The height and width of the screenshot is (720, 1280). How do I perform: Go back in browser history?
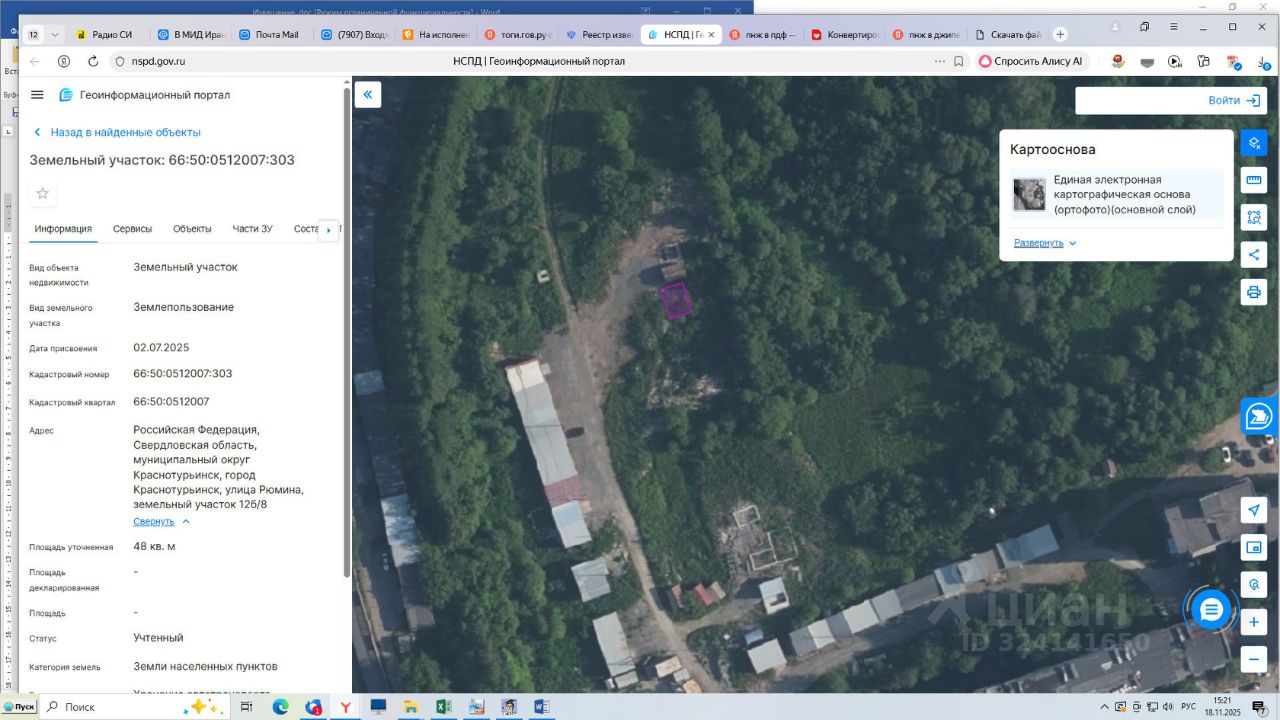35,61
